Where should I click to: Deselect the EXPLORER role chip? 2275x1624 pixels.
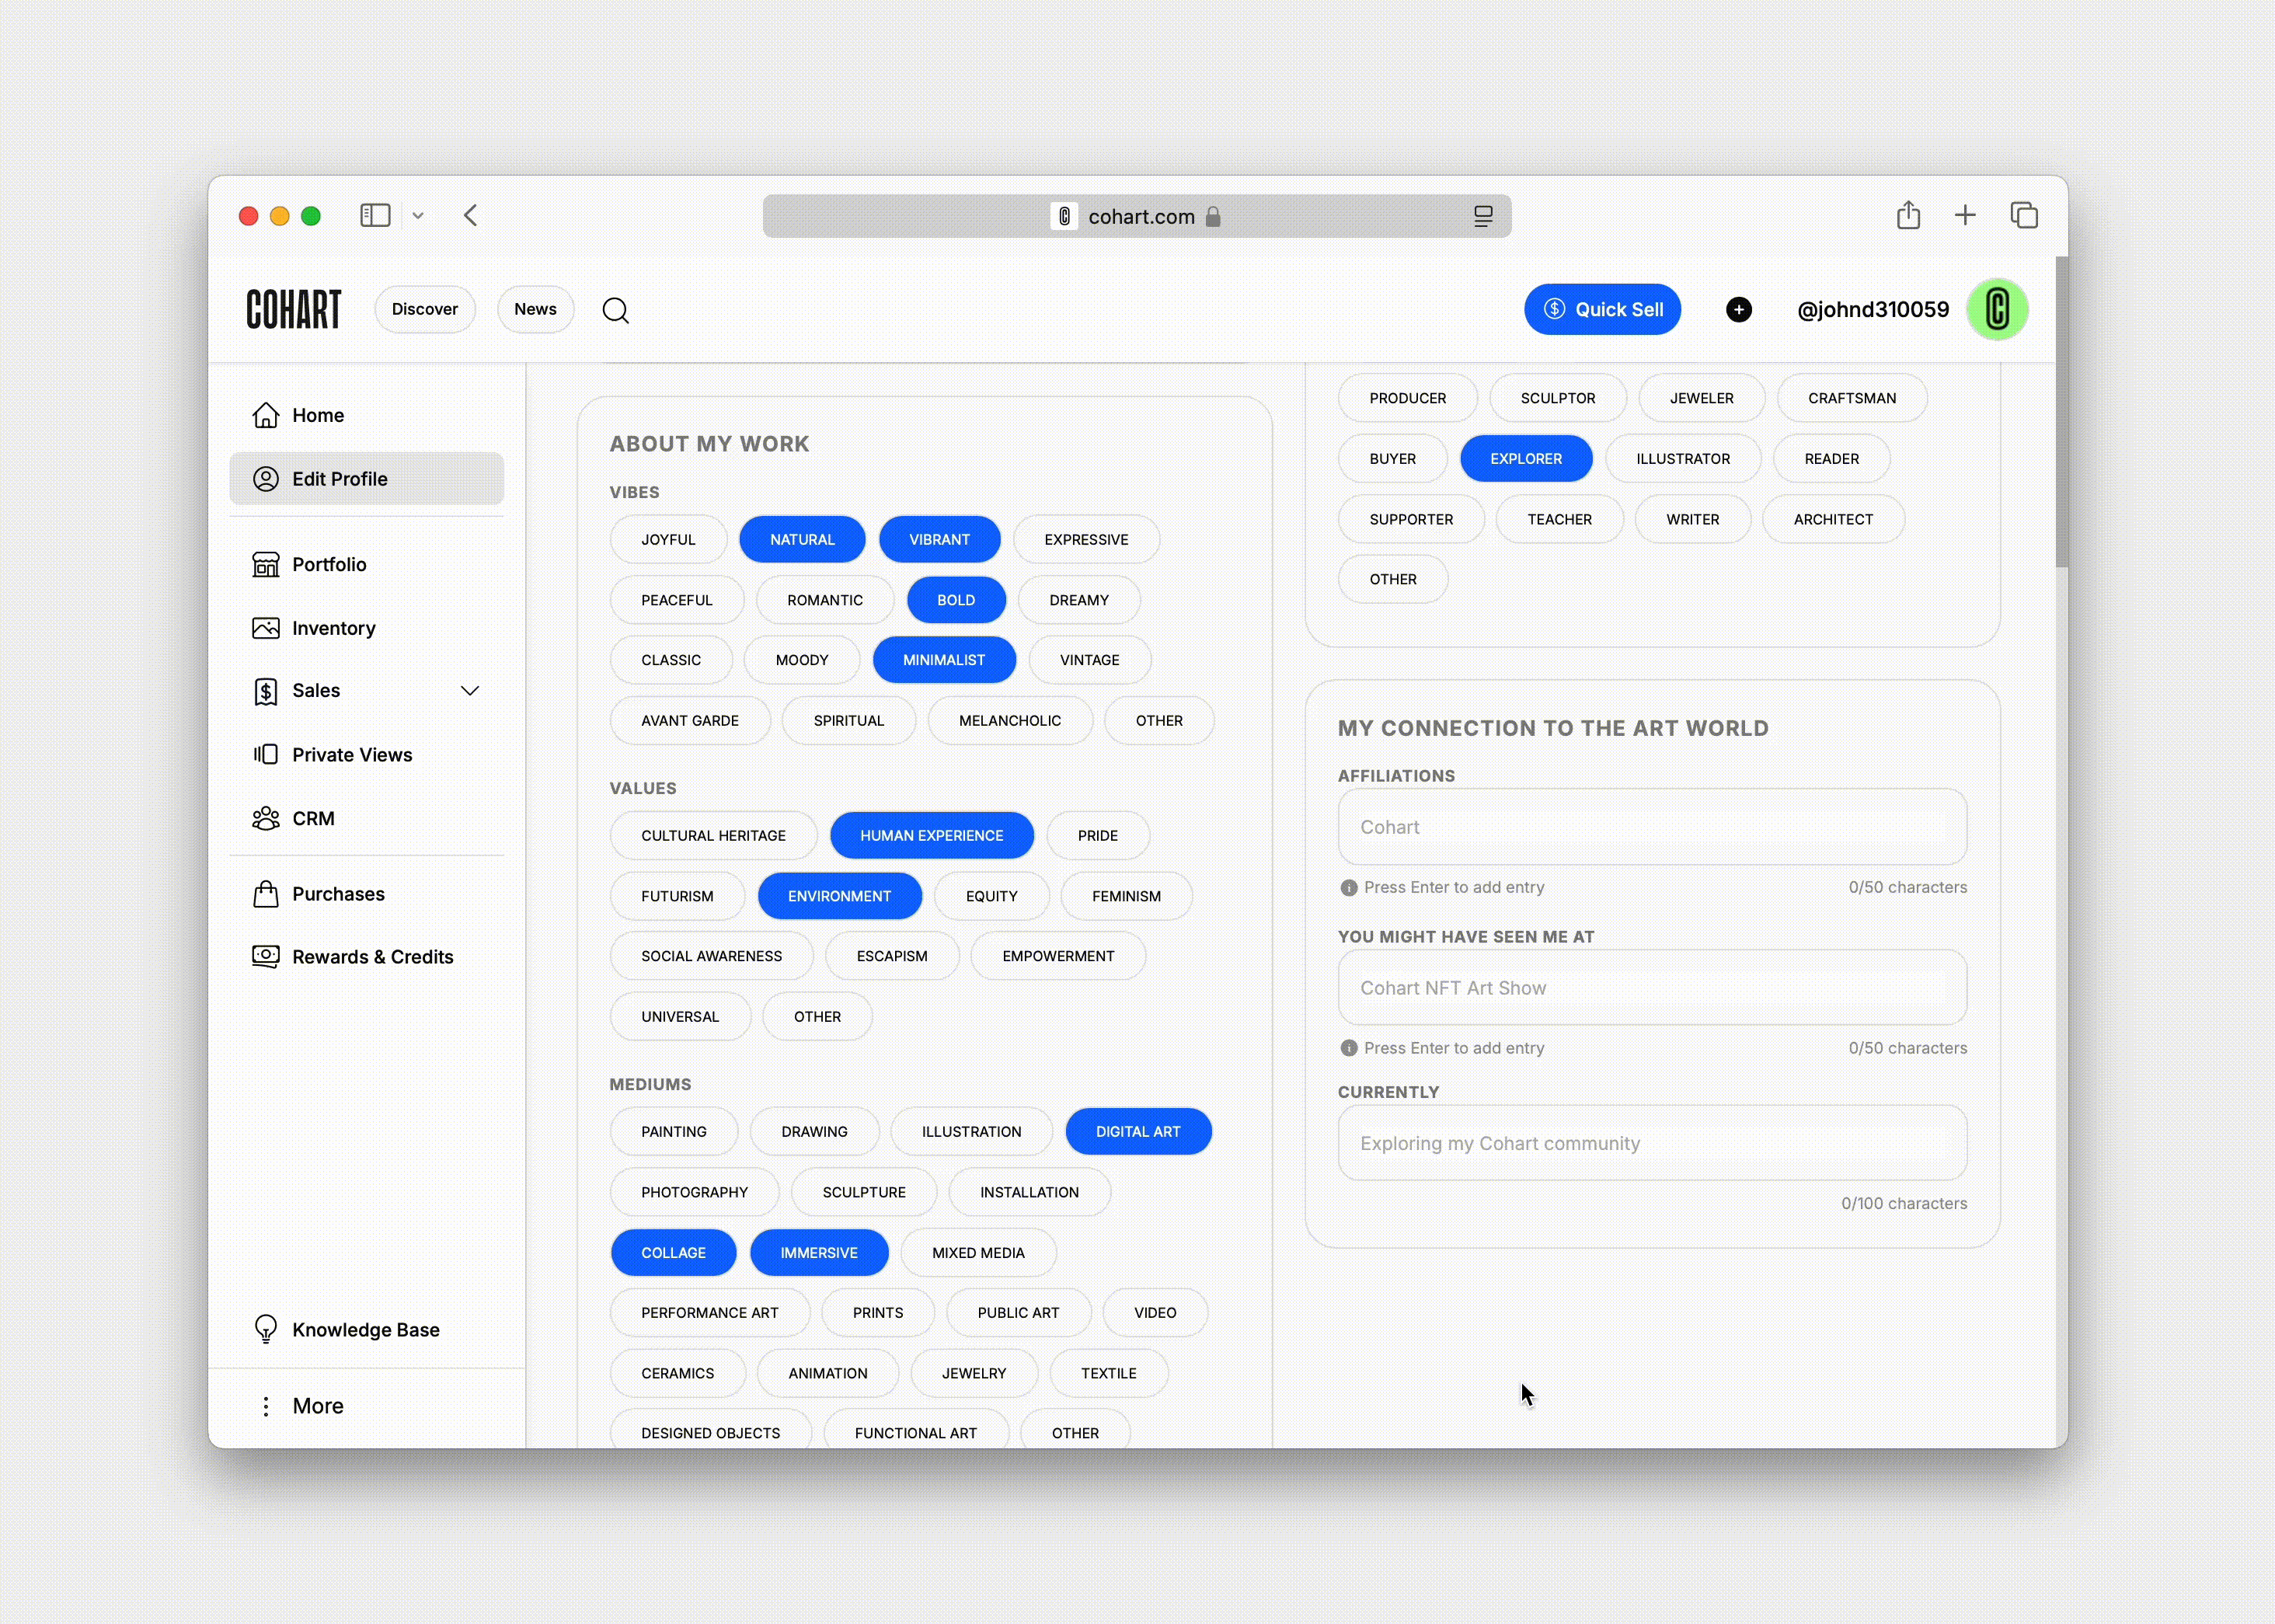pos(1526,459)
